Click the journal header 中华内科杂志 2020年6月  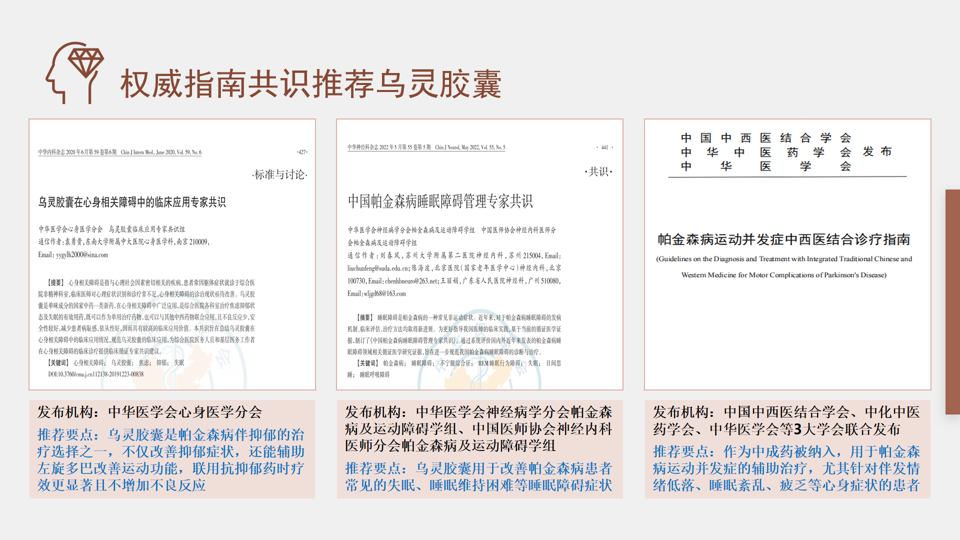(119, 152)
